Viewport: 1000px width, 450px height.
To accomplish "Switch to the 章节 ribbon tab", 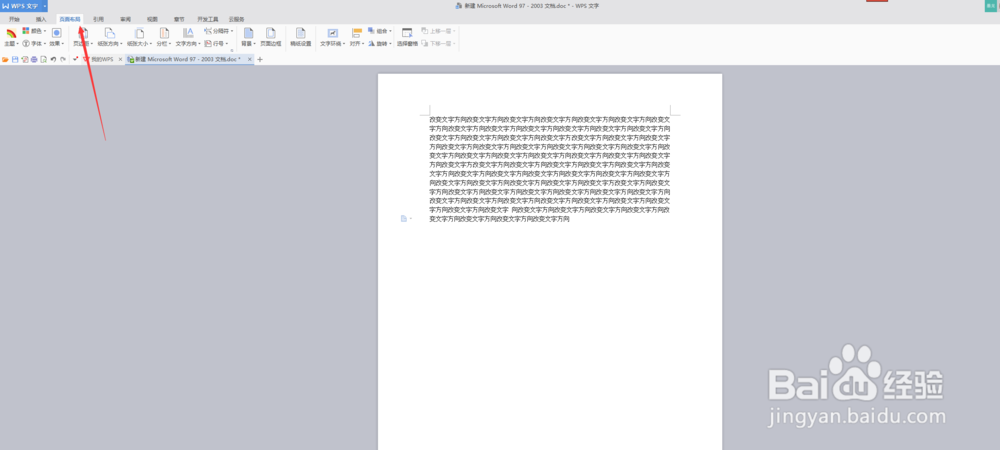I will [x=179, y=19].
